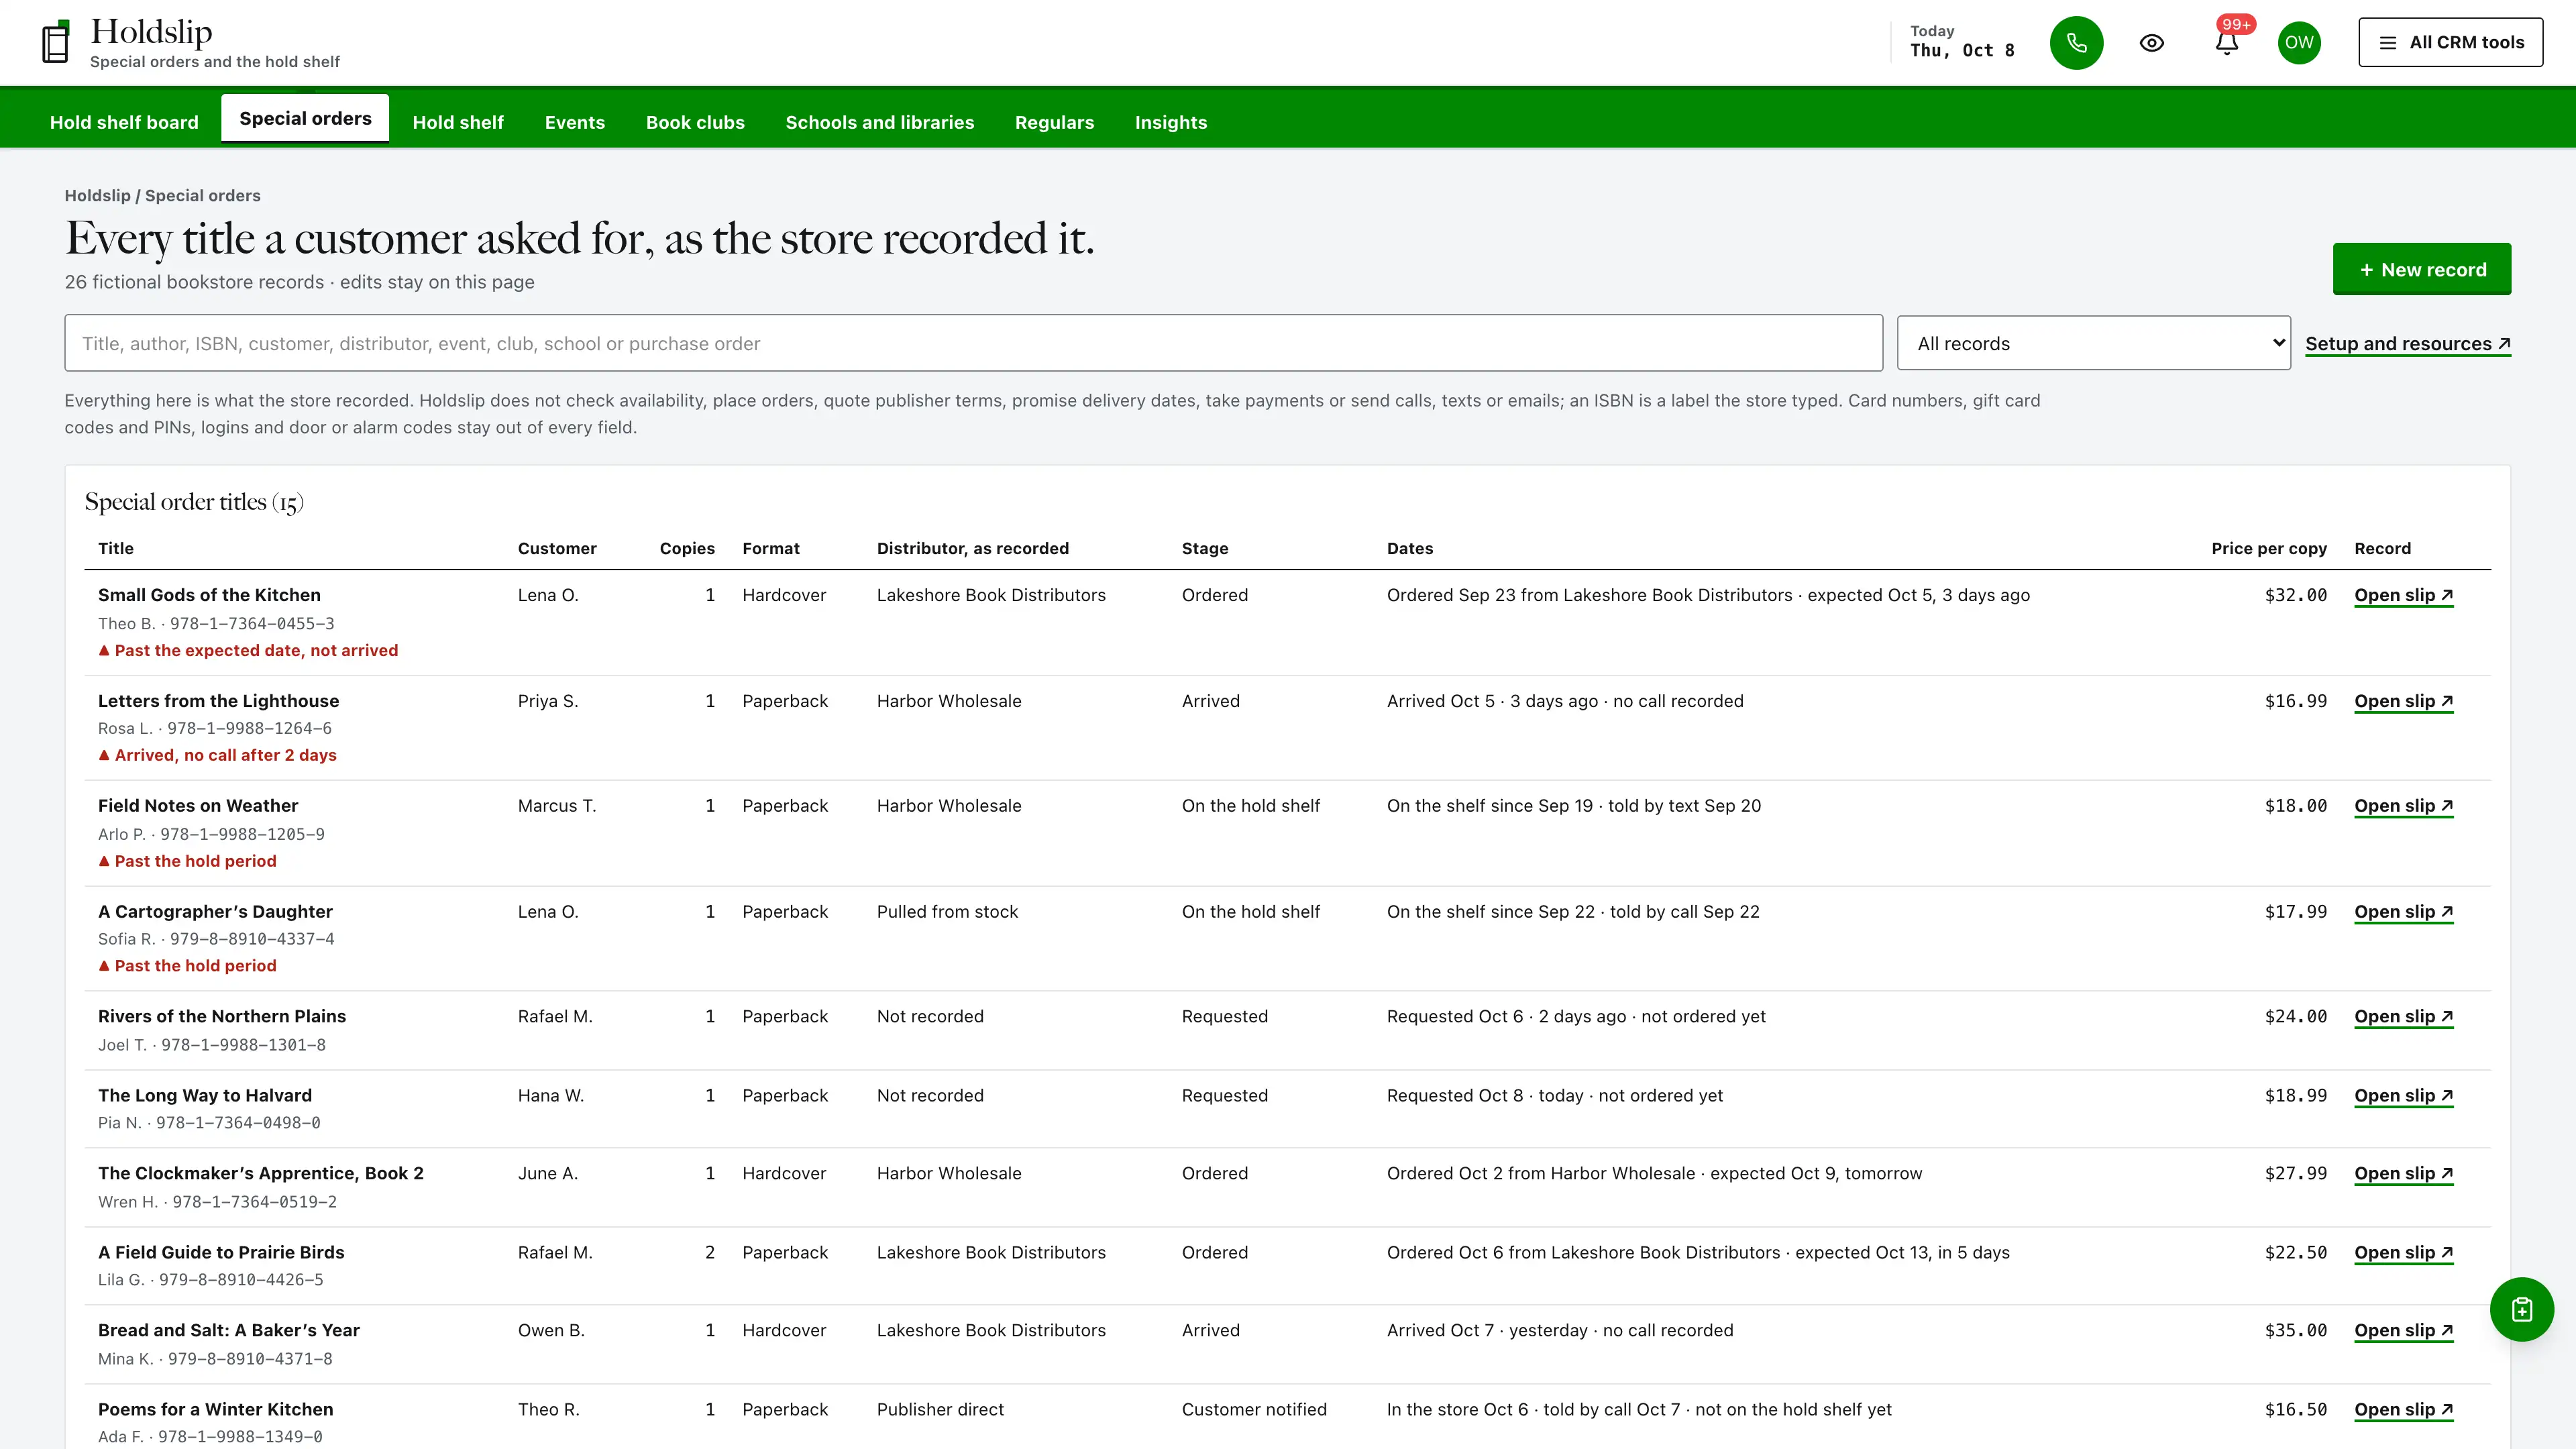Open the notifications bell with 99+ badge

(x=2227, y=43)
